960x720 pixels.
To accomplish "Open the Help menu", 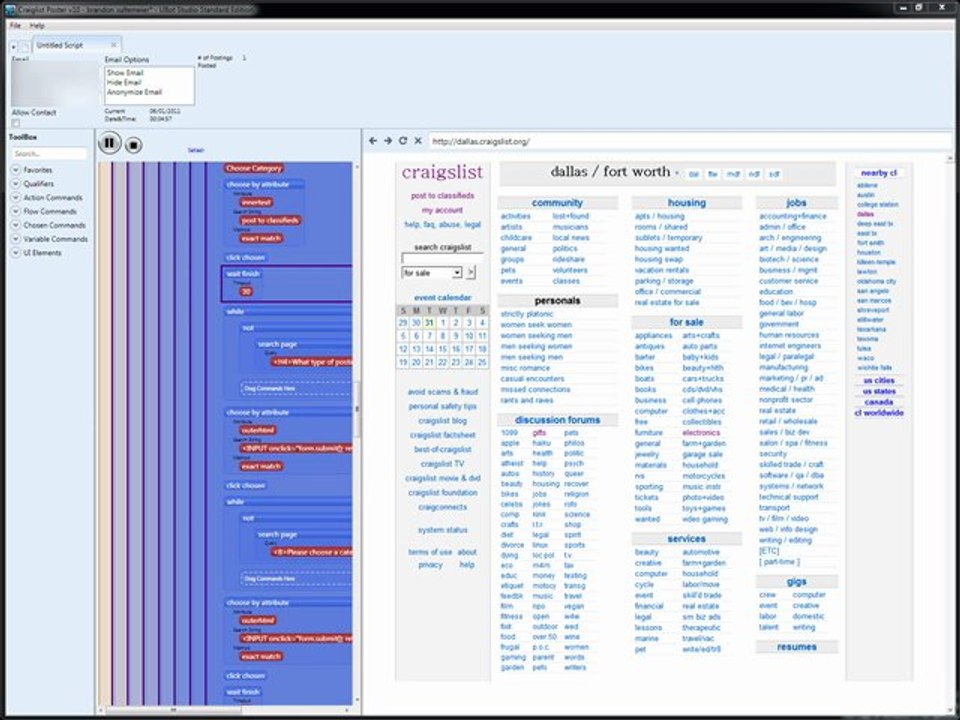I will click(37, 26).
